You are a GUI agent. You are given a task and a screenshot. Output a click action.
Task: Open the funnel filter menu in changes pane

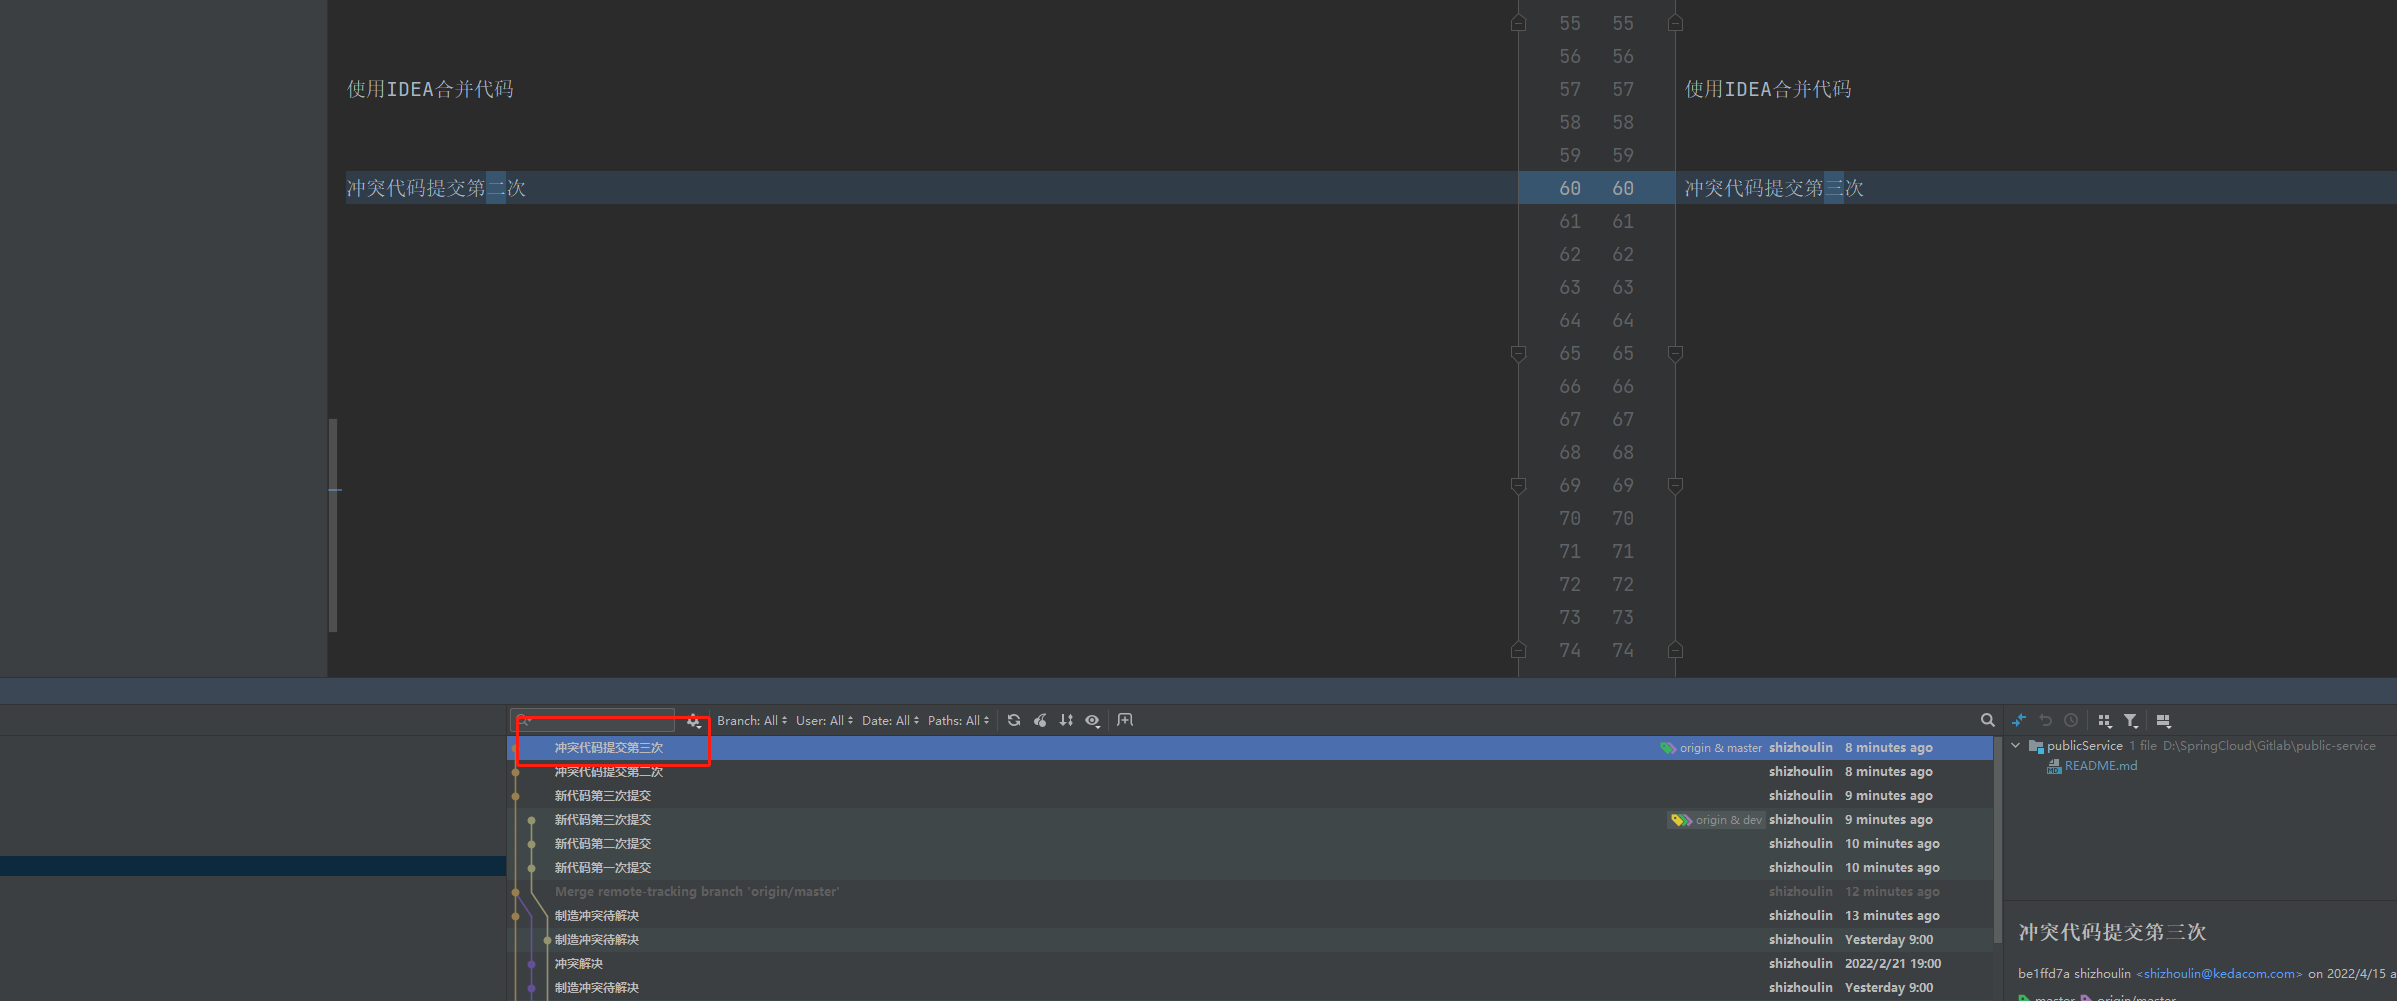pos(2131,720)
